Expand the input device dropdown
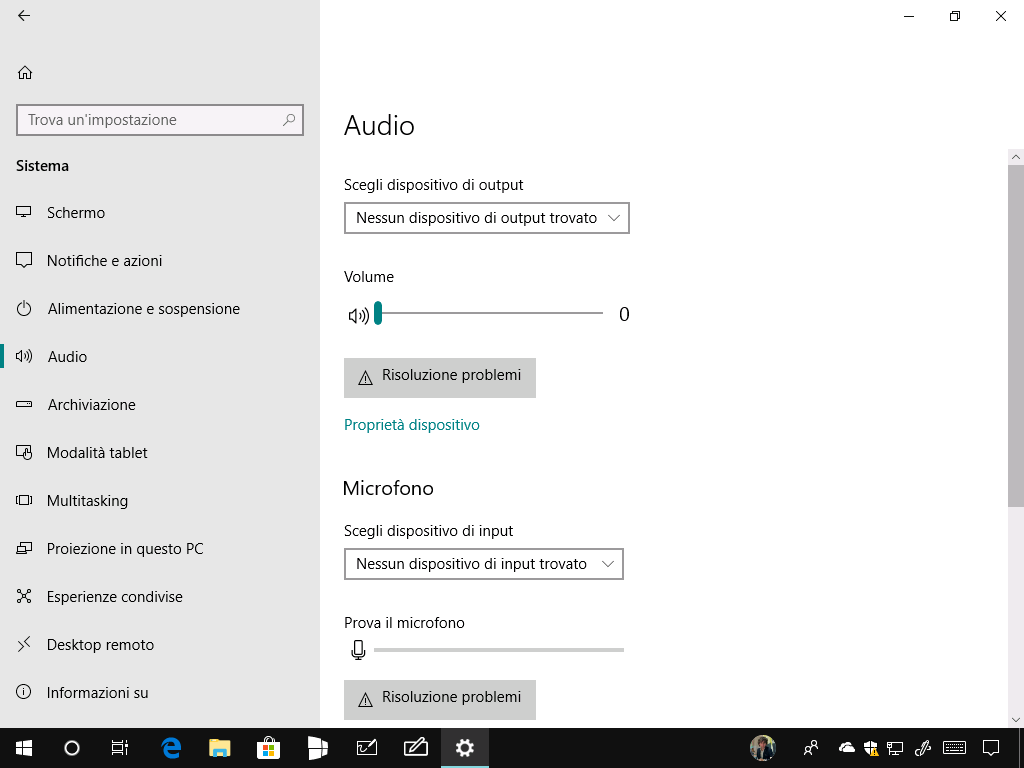This screenshot has height=768, width=1024. click(x=484, y=564)
